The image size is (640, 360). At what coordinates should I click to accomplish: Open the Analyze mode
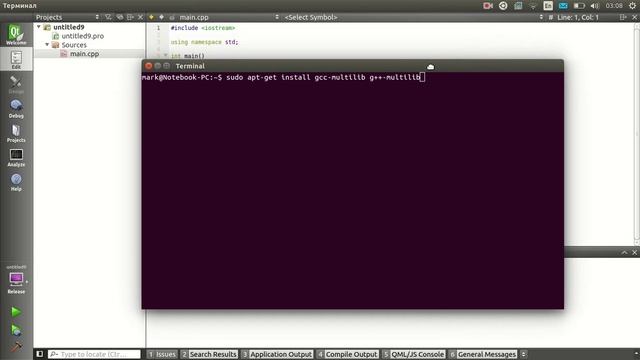coord(16,158)
